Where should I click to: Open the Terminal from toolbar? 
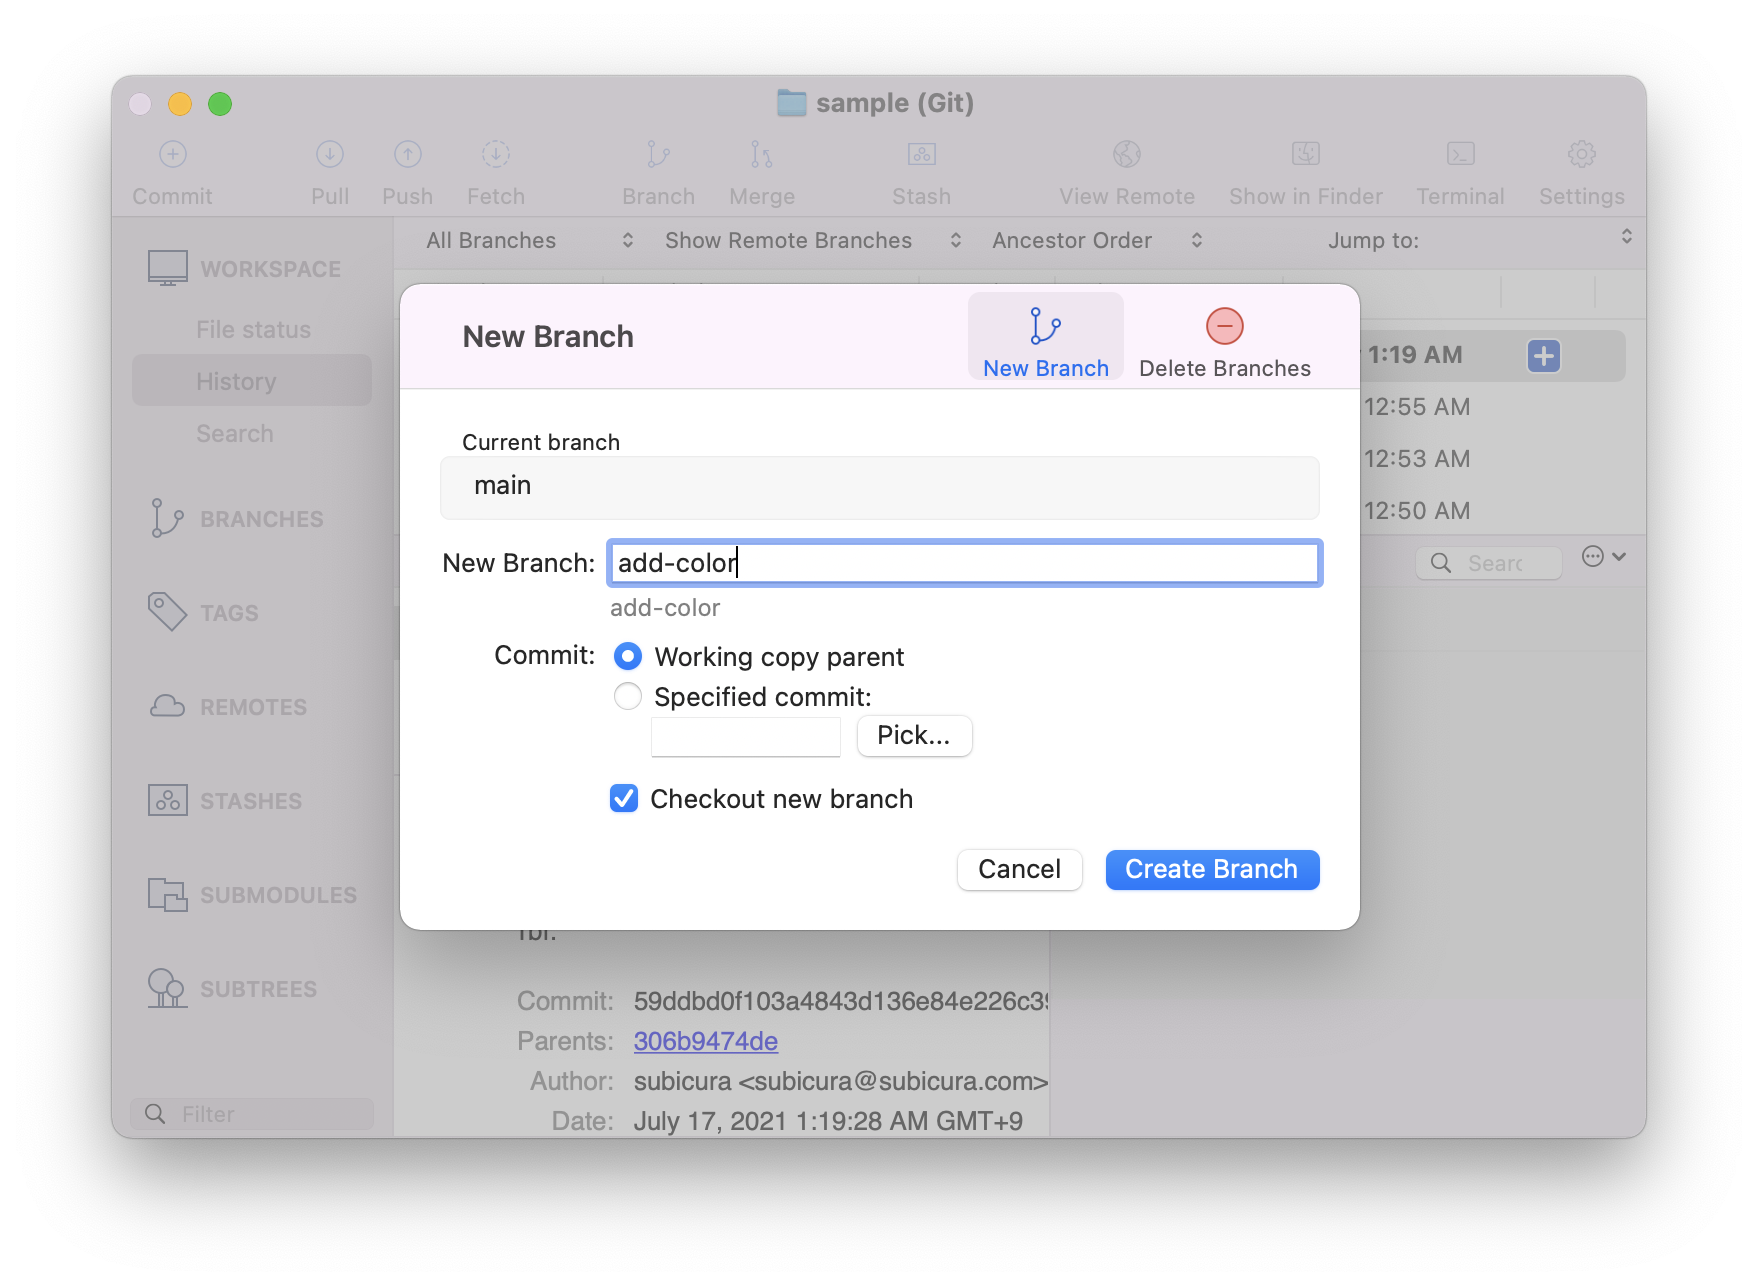click(1460, 155)
